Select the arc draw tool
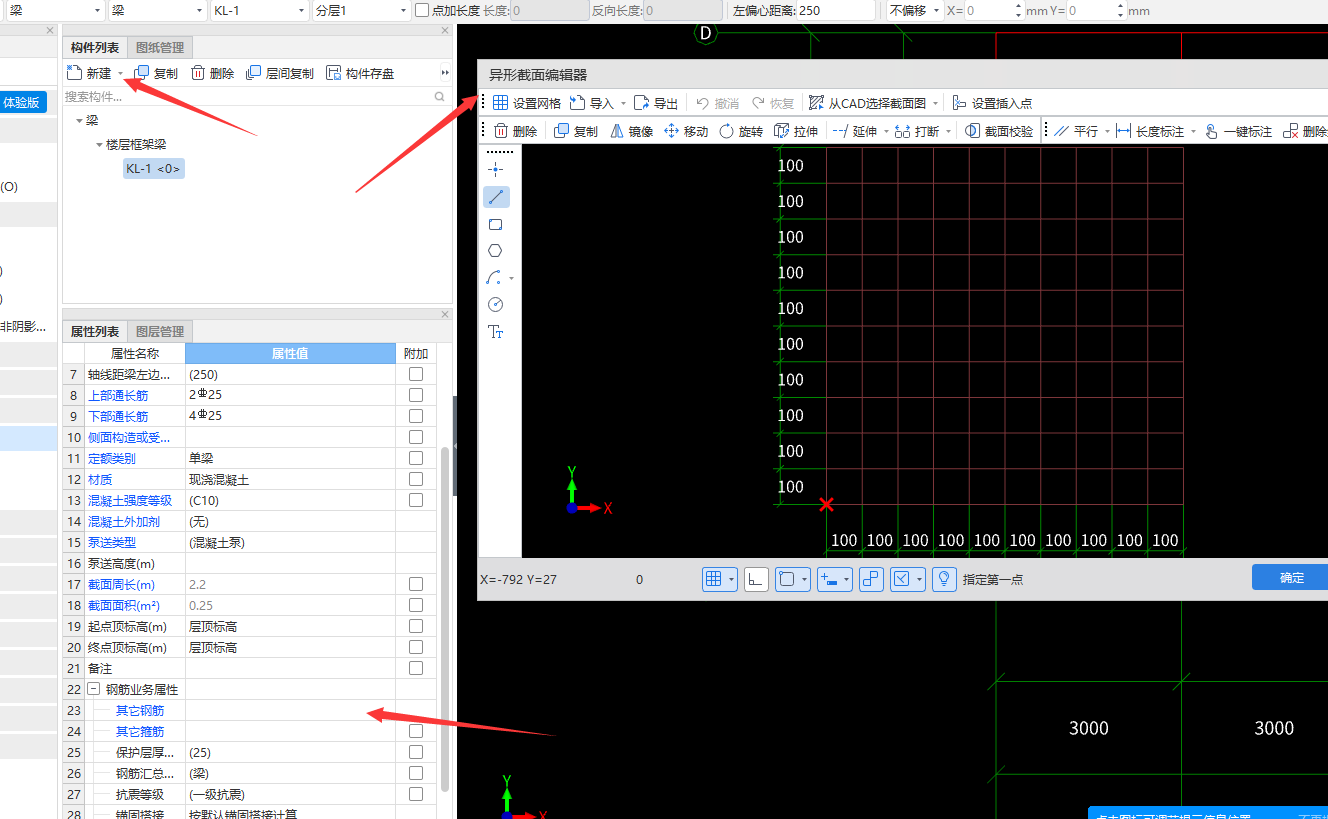Image resolution: width=1328 pixels, height=819 pixels. coord(494,278)
